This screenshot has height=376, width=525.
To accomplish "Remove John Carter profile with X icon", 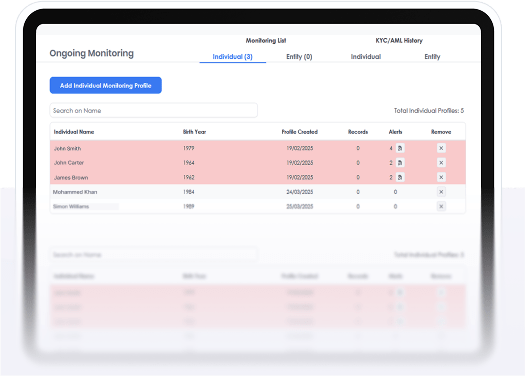I will tap(441, 163).
